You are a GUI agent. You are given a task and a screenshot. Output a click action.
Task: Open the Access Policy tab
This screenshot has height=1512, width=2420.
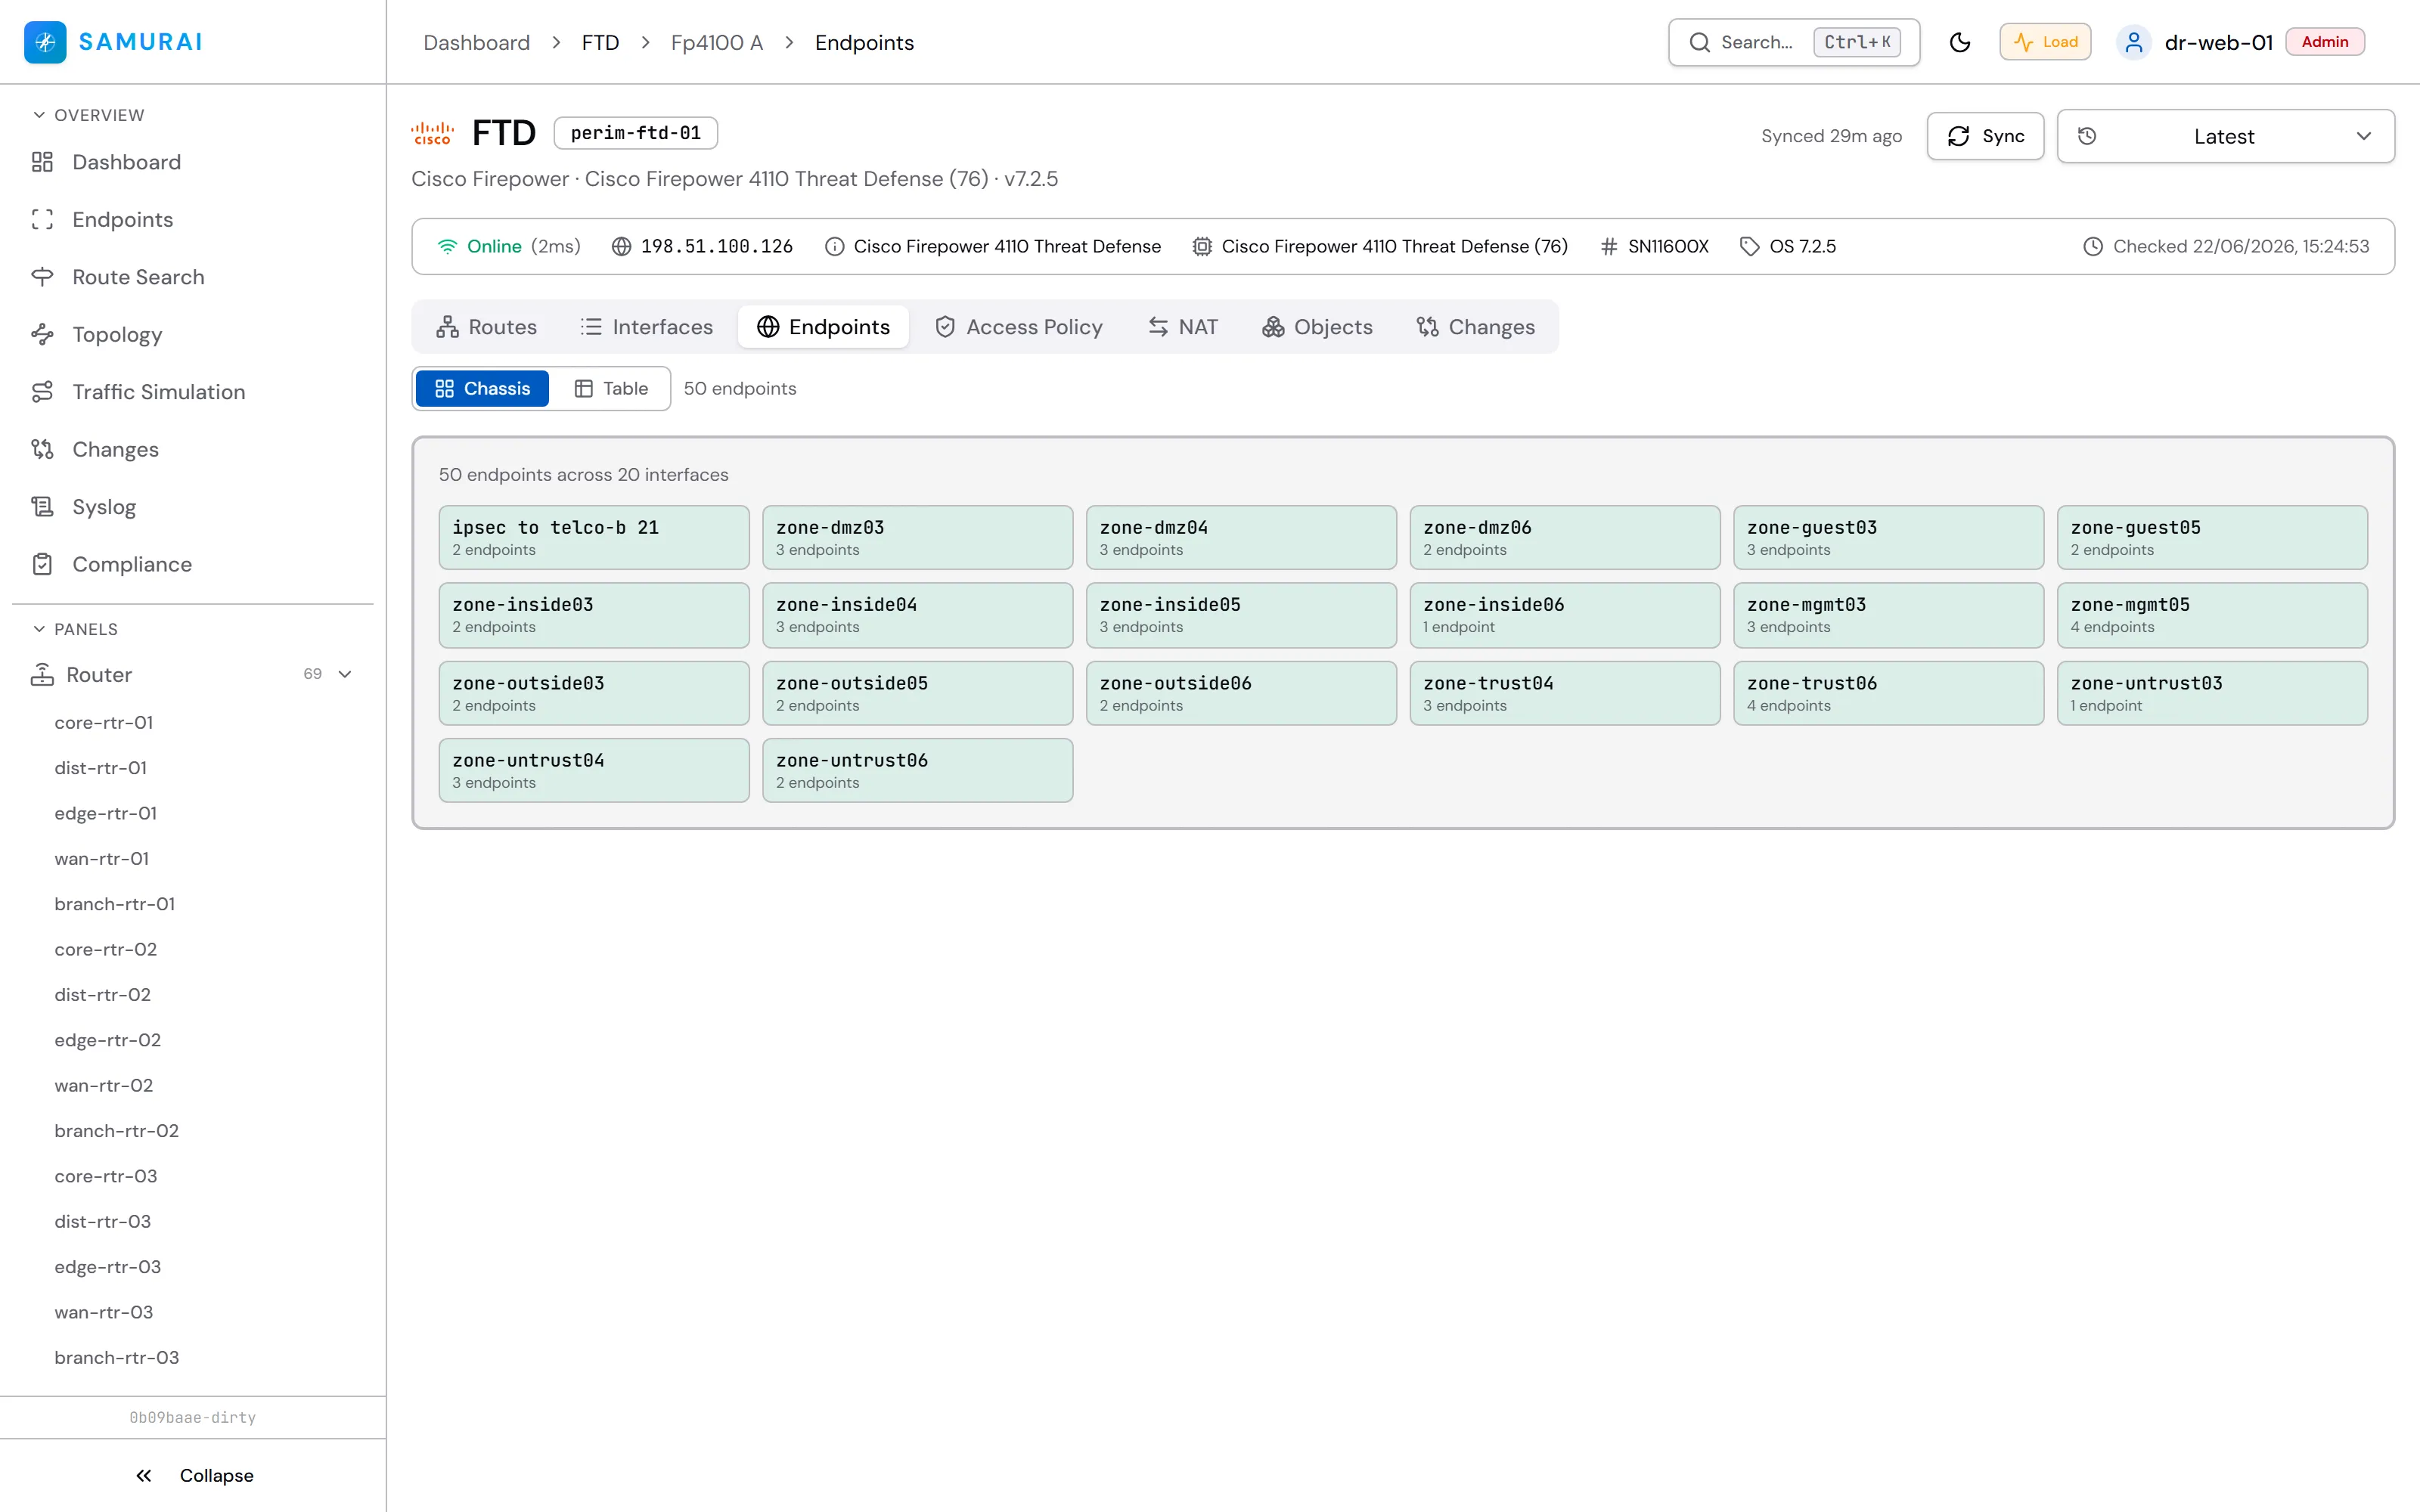(x=1019, y=327)
